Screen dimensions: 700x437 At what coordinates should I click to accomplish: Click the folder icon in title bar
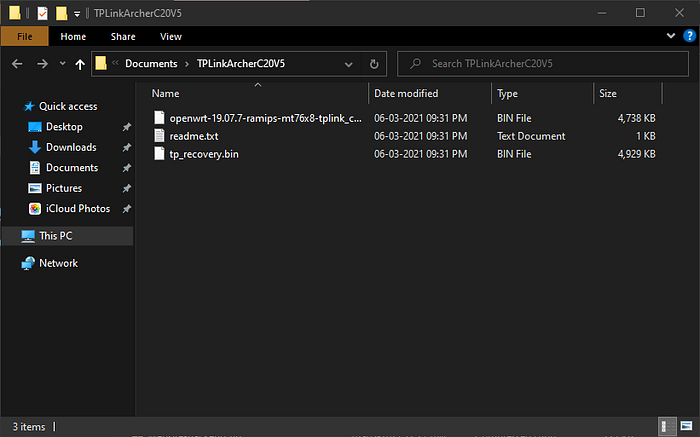[x=14, y=13]
